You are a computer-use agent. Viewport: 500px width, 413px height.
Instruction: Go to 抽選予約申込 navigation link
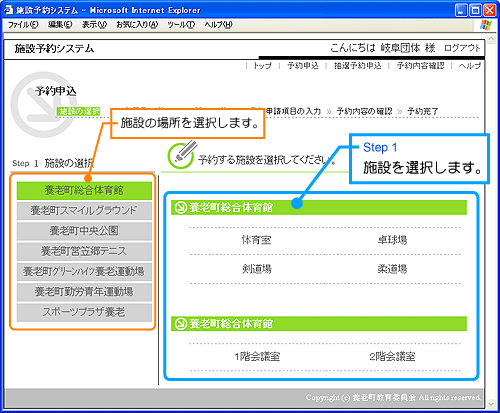pyautogui.click(x=358, y=66)
